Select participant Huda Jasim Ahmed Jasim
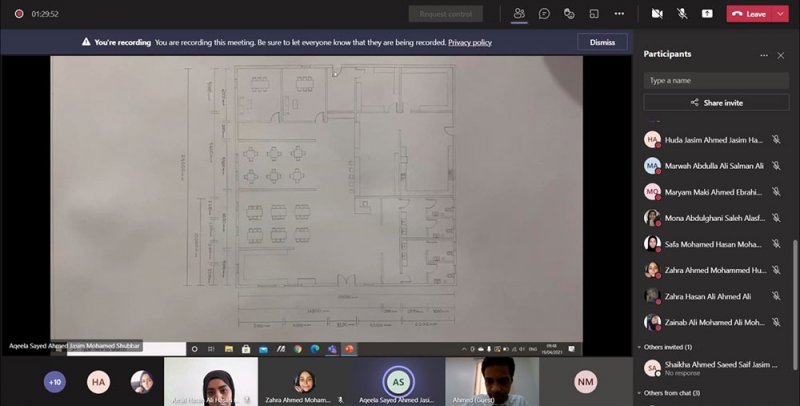This screenshot has width=800, height=406. coord(713,139)
